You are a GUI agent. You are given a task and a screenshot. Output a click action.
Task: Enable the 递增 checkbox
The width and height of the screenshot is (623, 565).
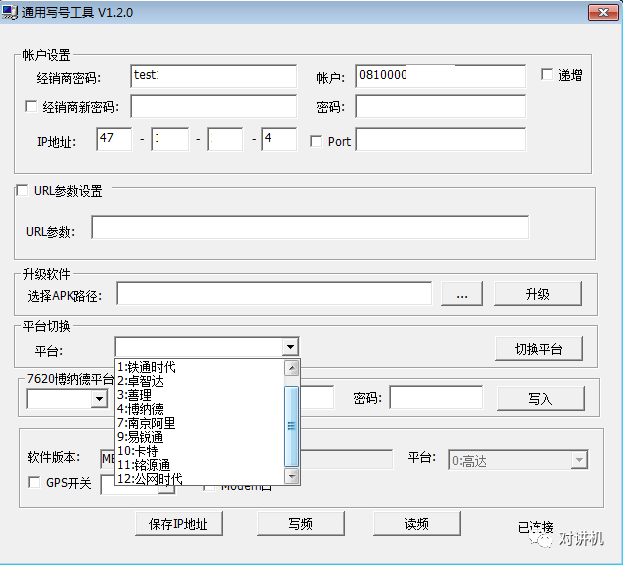point(547,74)
